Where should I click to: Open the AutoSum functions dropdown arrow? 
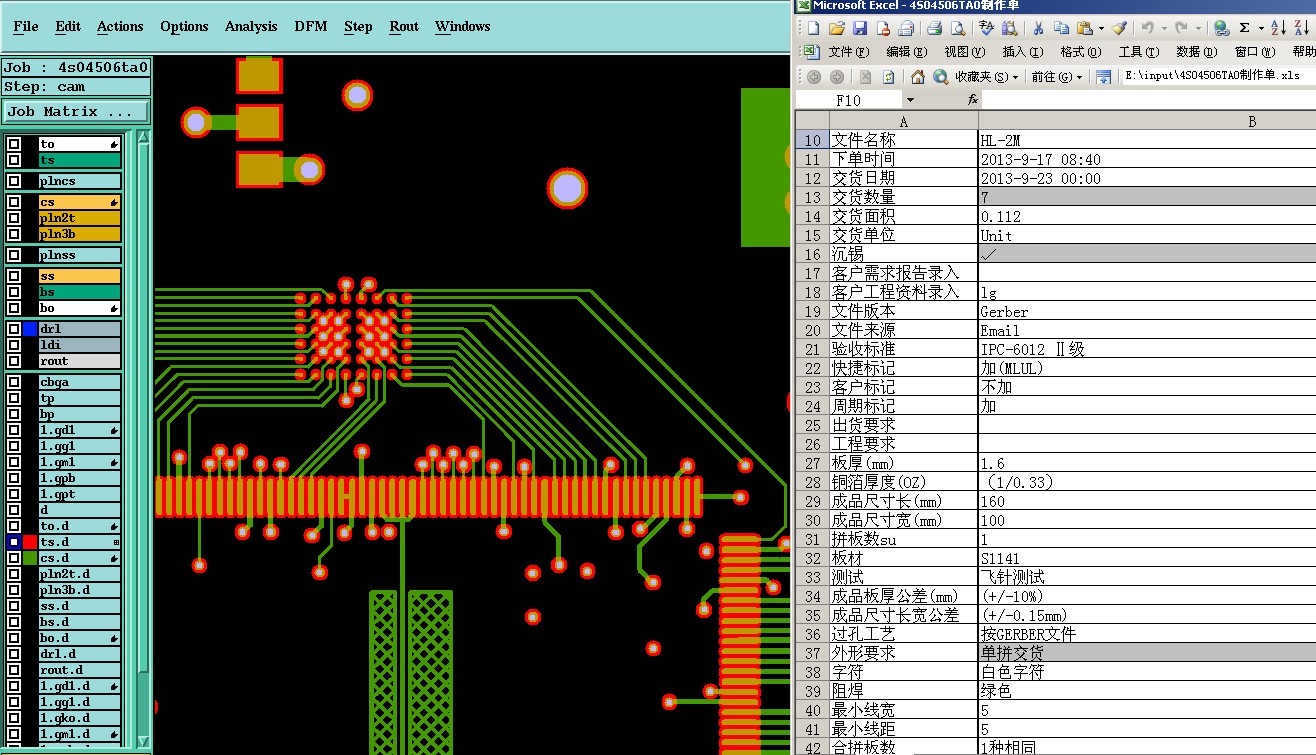[x=1261, y=28]
